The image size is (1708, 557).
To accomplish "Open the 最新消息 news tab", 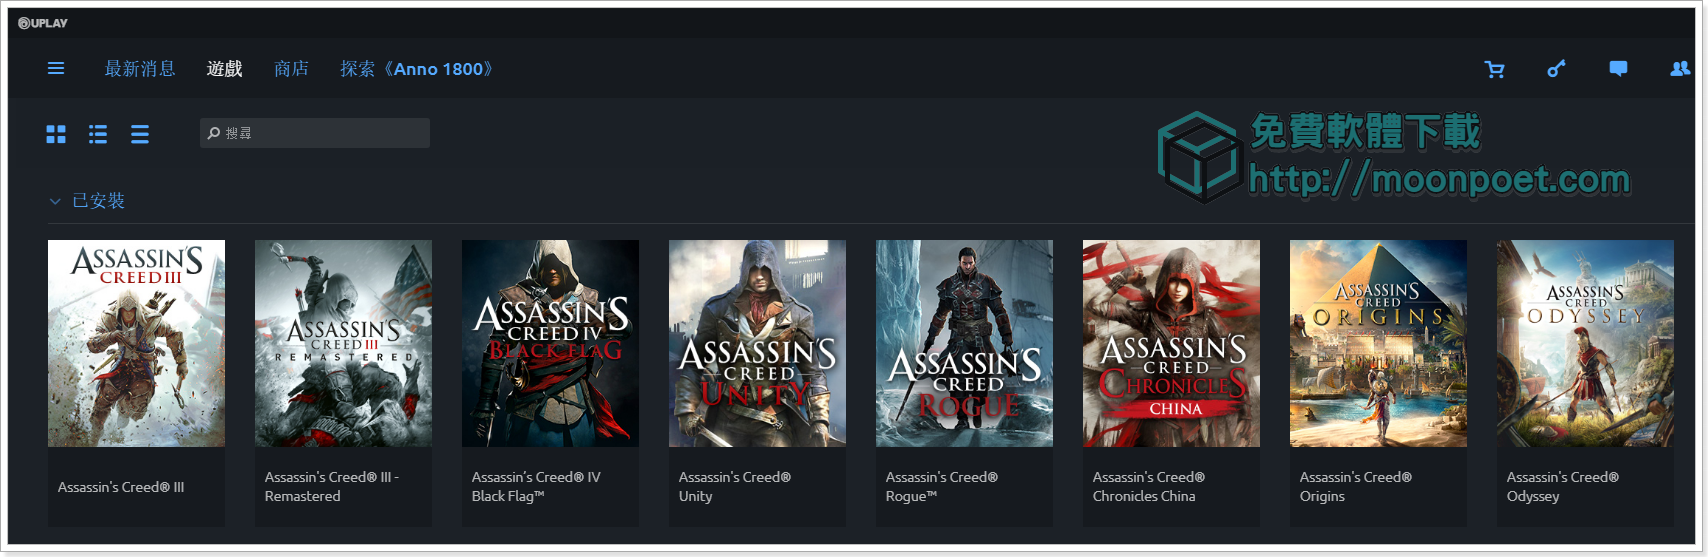I will click(140, 69).
